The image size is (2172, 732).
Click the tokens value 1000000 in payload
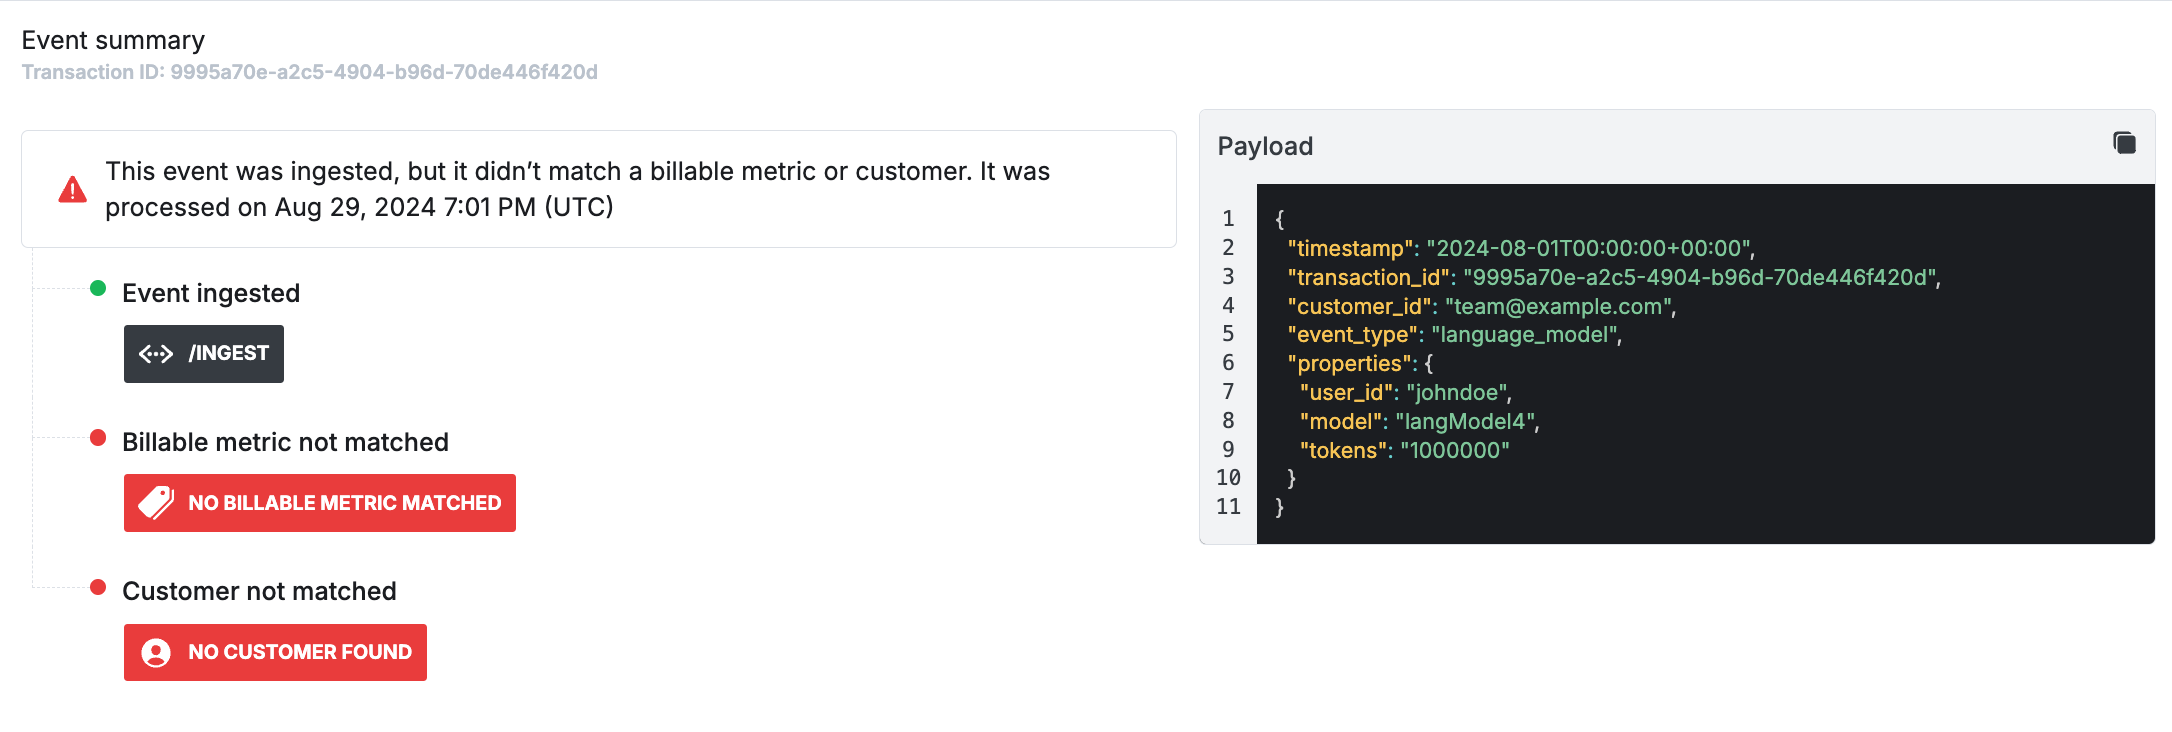pos(1455,450)
